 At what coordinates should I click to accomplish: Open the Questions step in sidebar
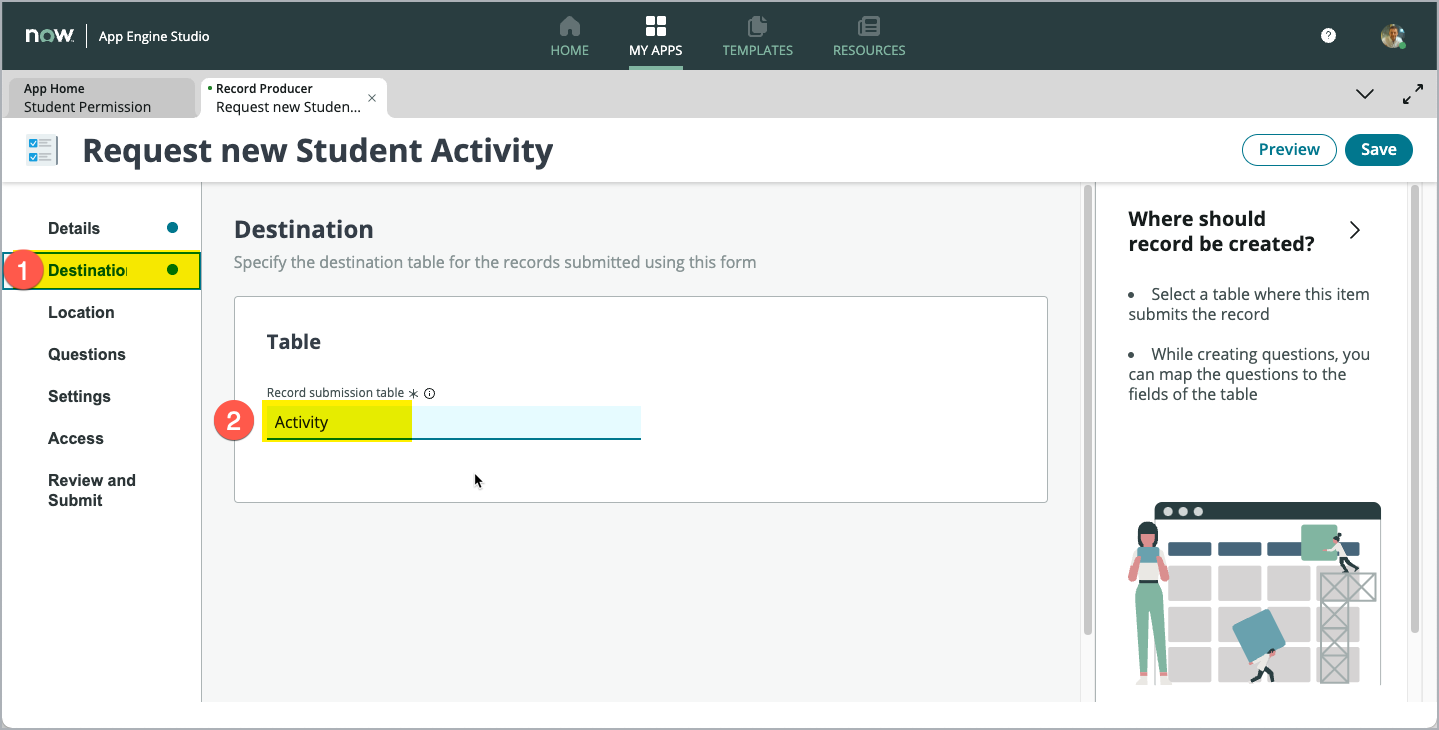click(102, 354)
